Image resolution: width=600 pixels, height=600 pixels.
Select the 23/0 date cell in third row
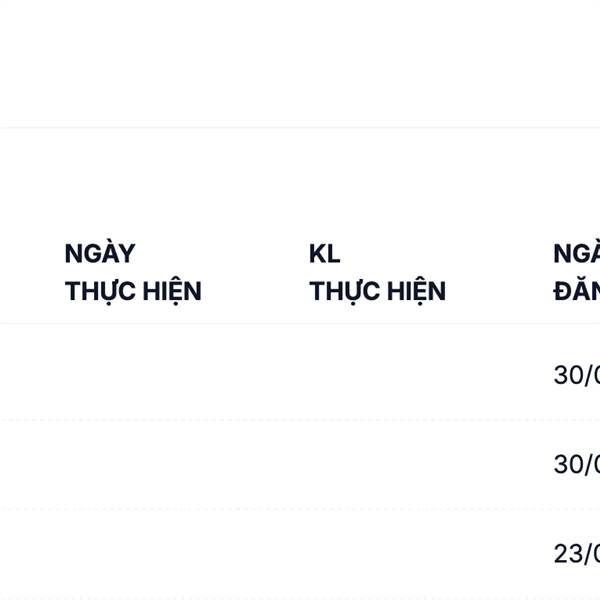click(x=577, y=553)
